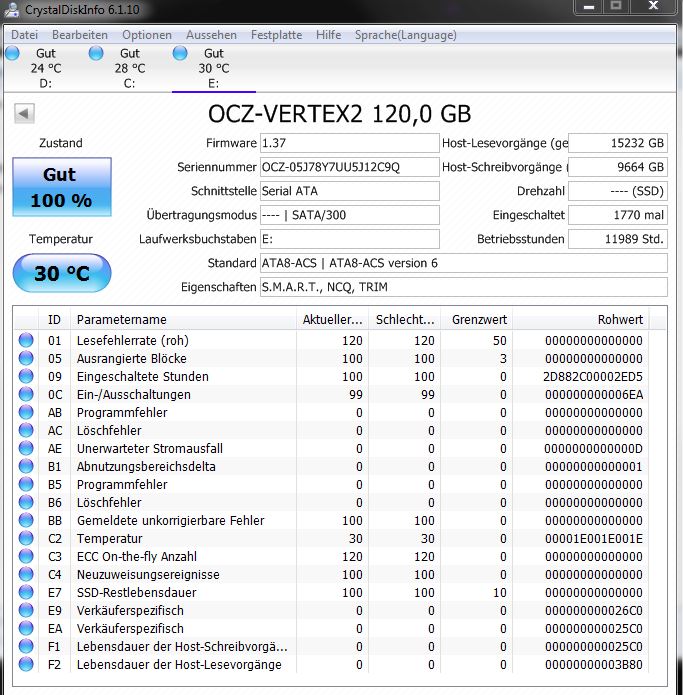The width and height of the screenshot is (683, 695).
Task: Click the status orb of E9 Verkäuferspezifisch
Action: [x=26, y=610]
